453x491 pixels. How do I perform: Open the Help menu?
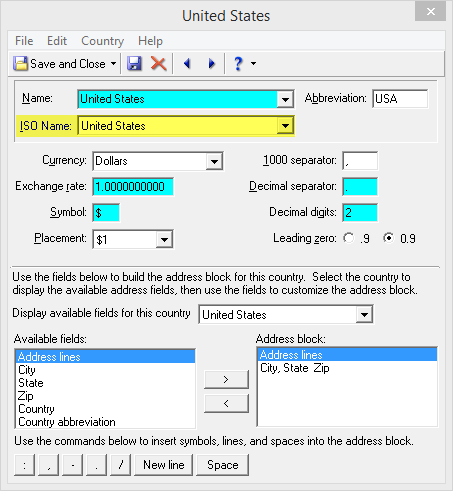[x=150, y=41]
